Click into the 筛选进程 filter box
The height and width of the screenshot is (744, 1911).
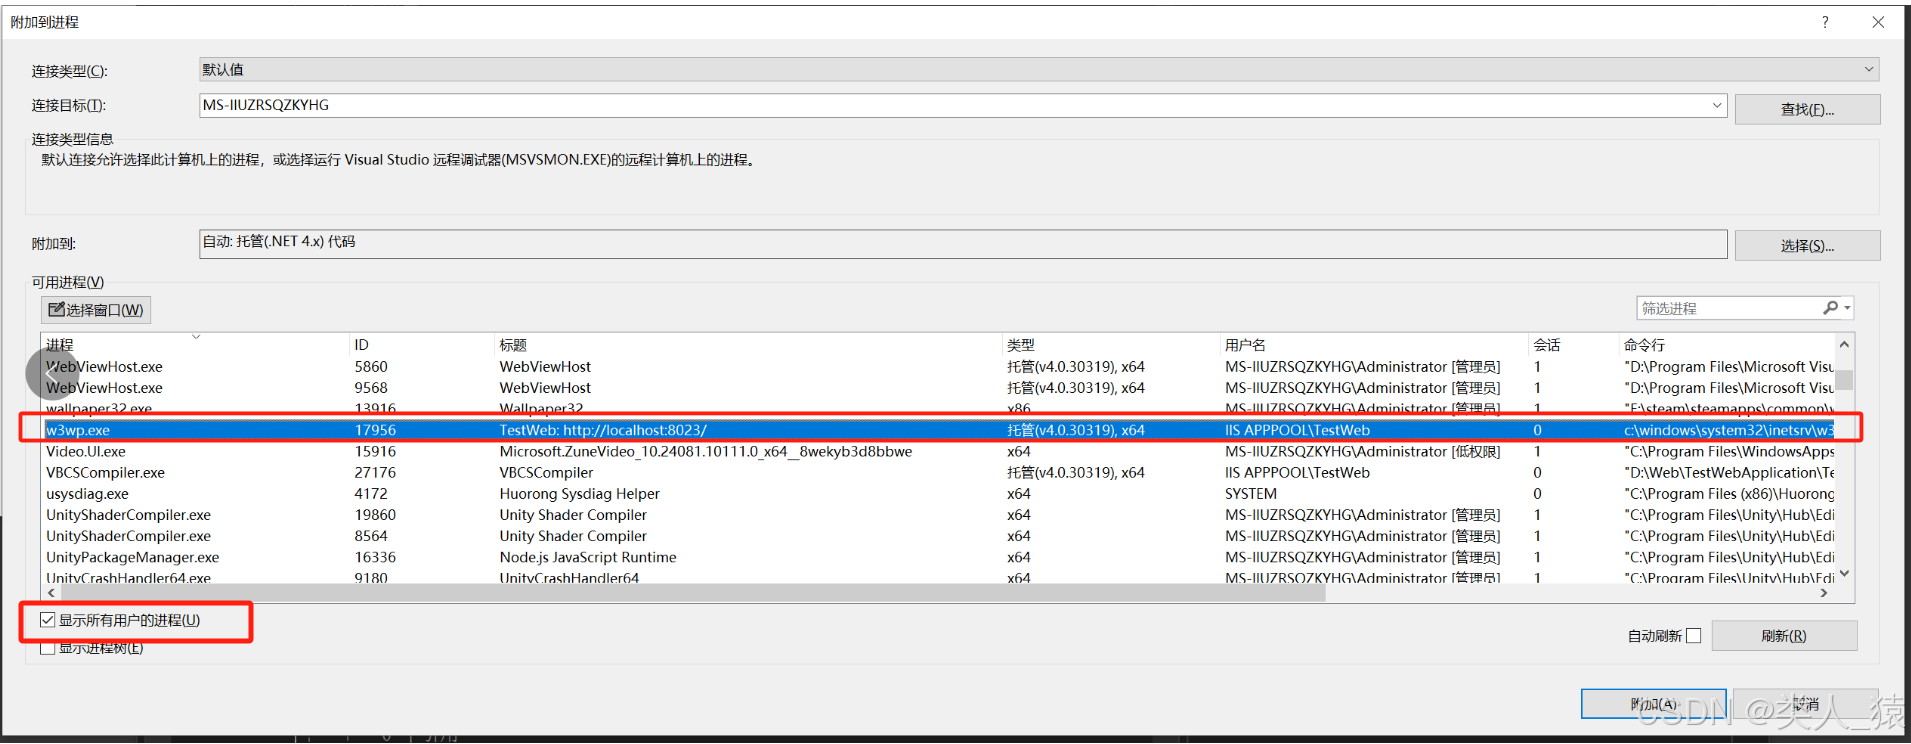[x=1730, y=308]
